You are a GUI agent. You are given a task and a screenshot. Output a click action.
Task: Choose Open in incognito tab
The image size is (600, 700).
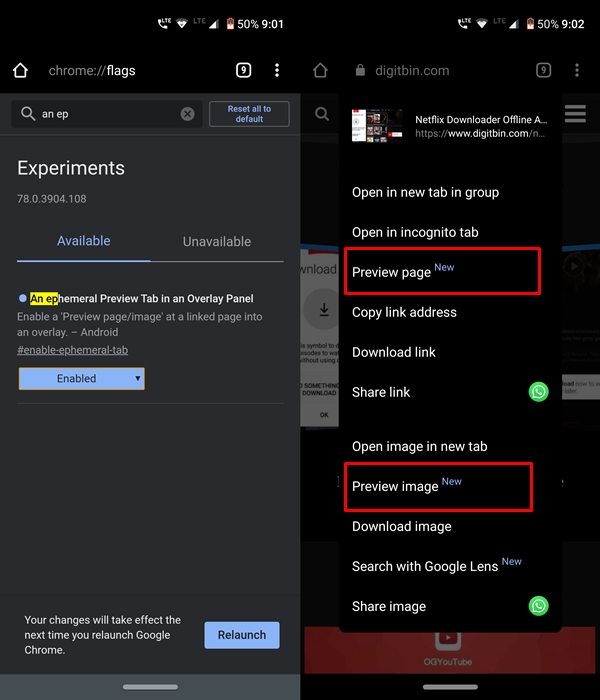tap(415, 232)
